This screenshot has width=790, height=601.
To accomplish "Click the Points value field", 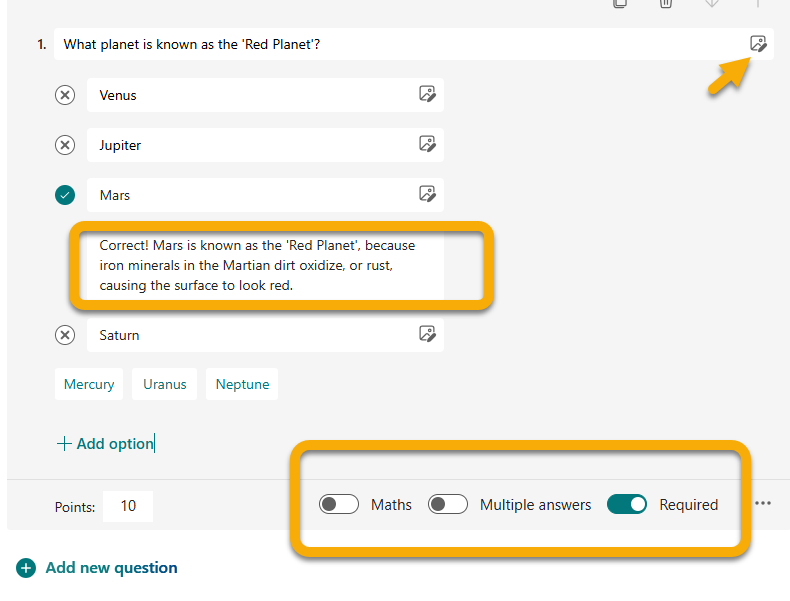I will [128, 506].
